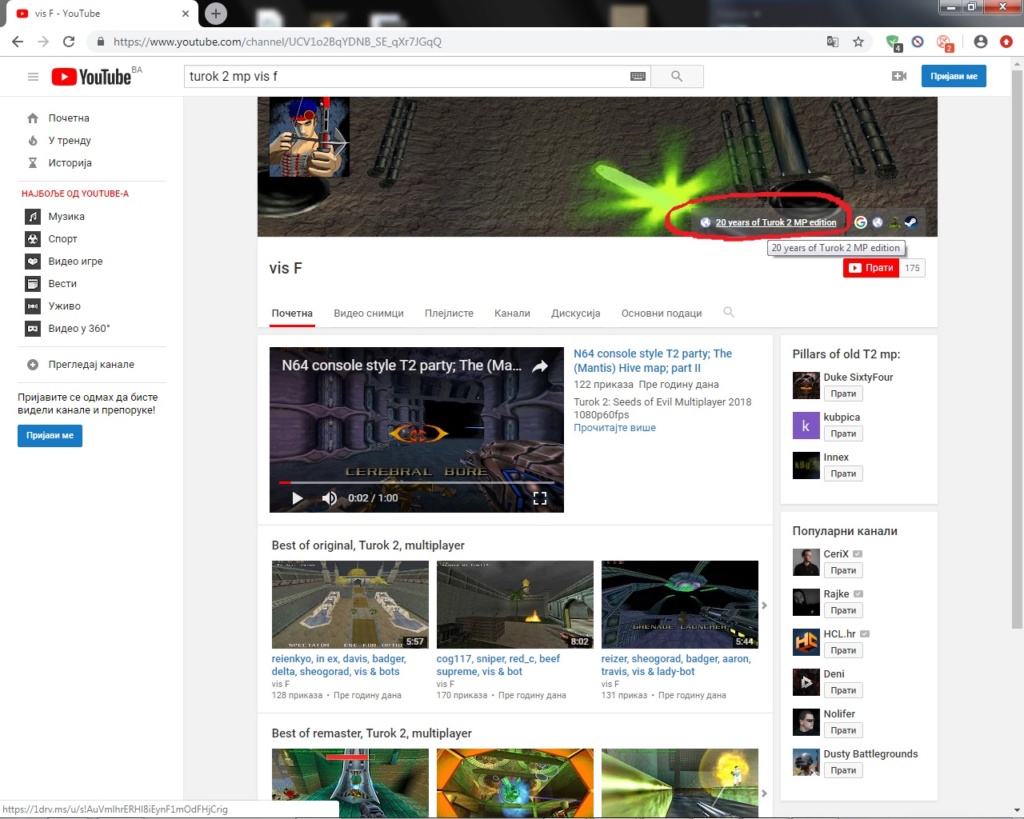Click next arrow for Best of original row
This screenshot has width=1024, height=819.
[x=764, y=605]
